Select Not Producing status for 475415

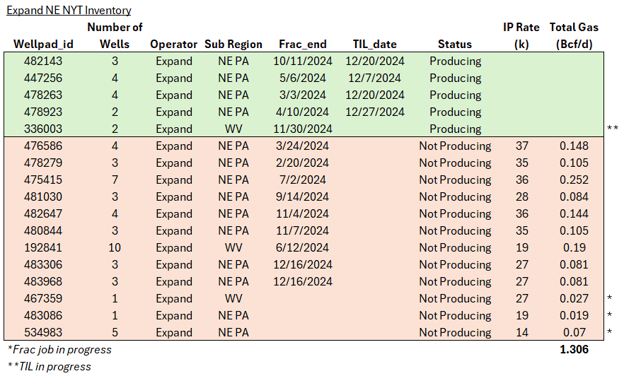(455, 180)
